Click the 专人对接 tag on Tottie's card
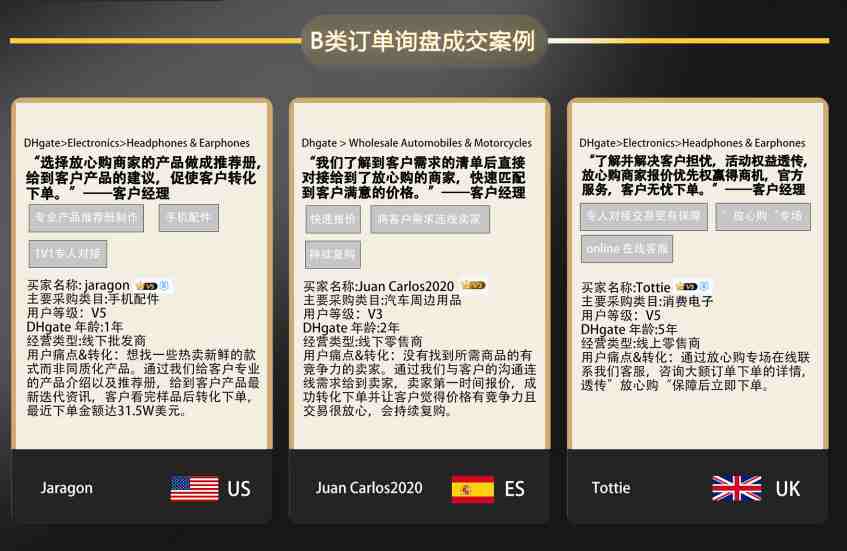This screenshot has height=551, width=847. pyautogui.click(x=643, y=217)
